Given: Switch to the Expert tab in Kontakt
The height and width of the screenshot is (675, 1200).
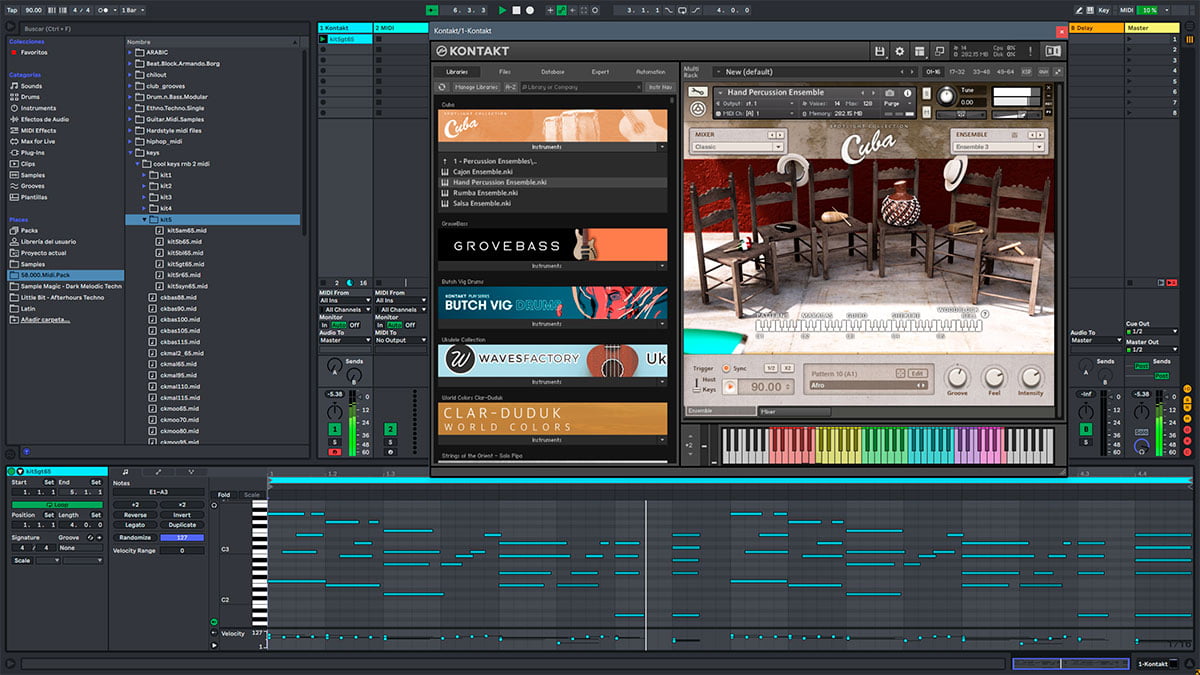Looking at the screenshot, I should [x=600, y=72].
